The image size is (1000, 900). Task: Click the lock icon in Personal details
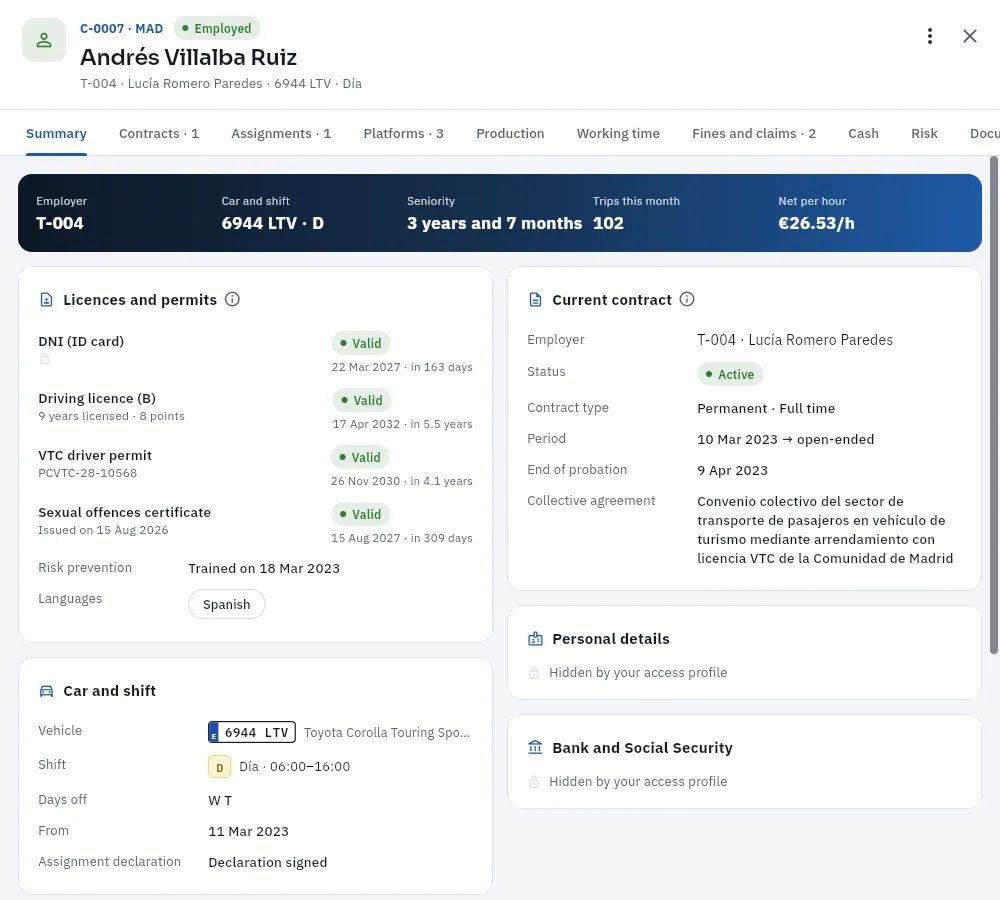click(x=534, y=673)
